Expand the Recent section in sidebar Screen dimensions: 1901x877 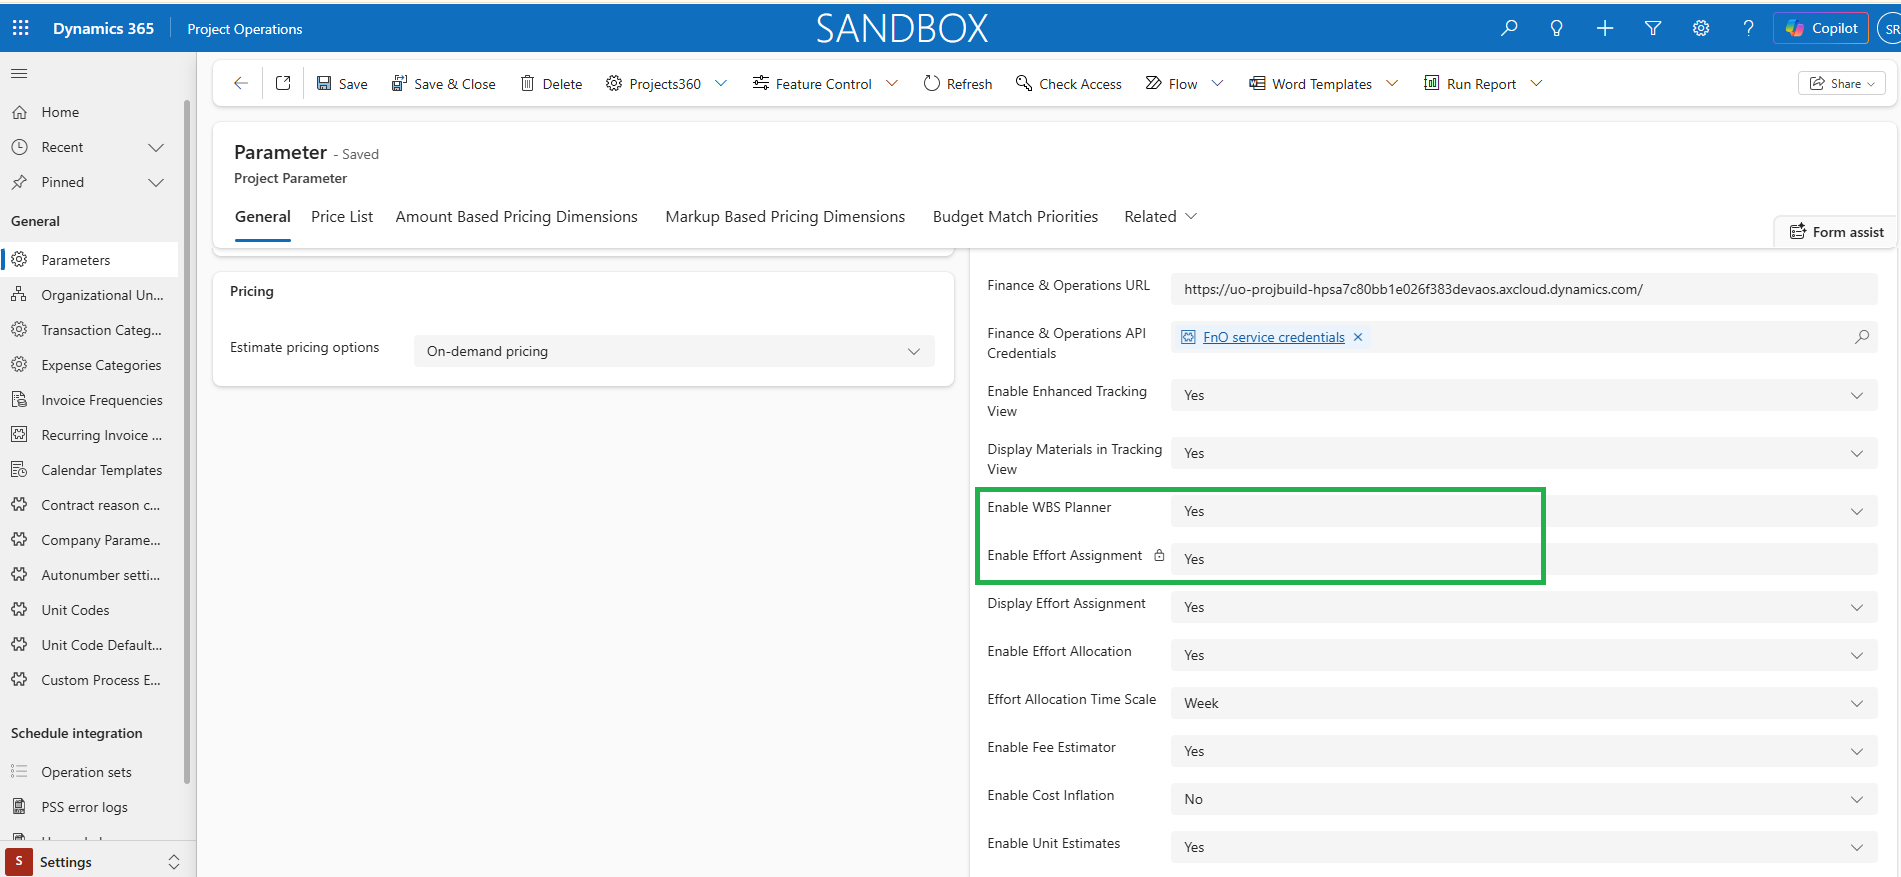[155, 147]
